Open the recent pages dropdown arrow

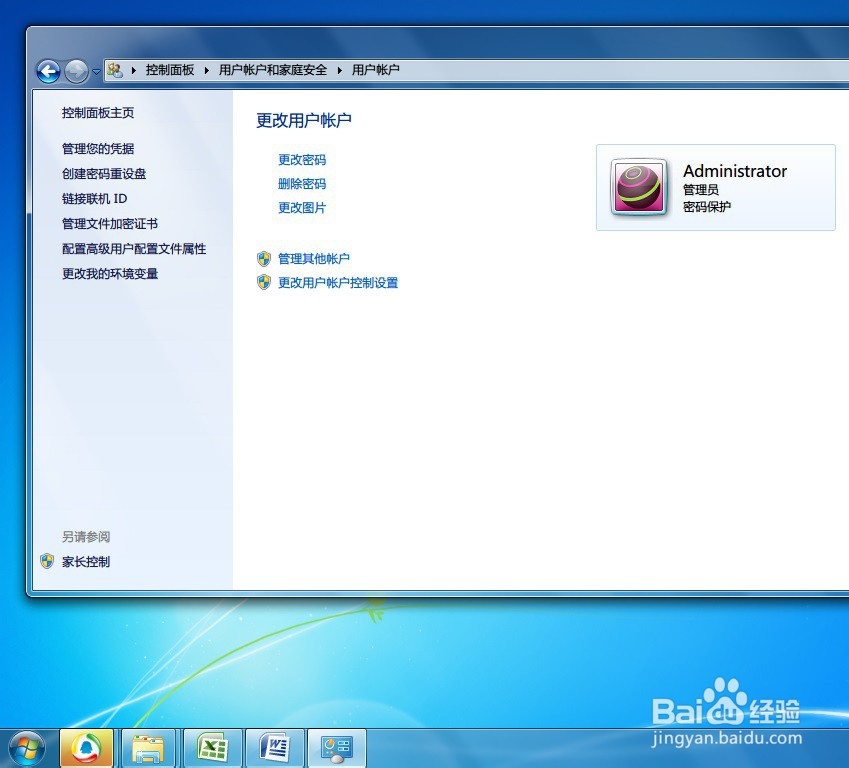click(96, 71)
